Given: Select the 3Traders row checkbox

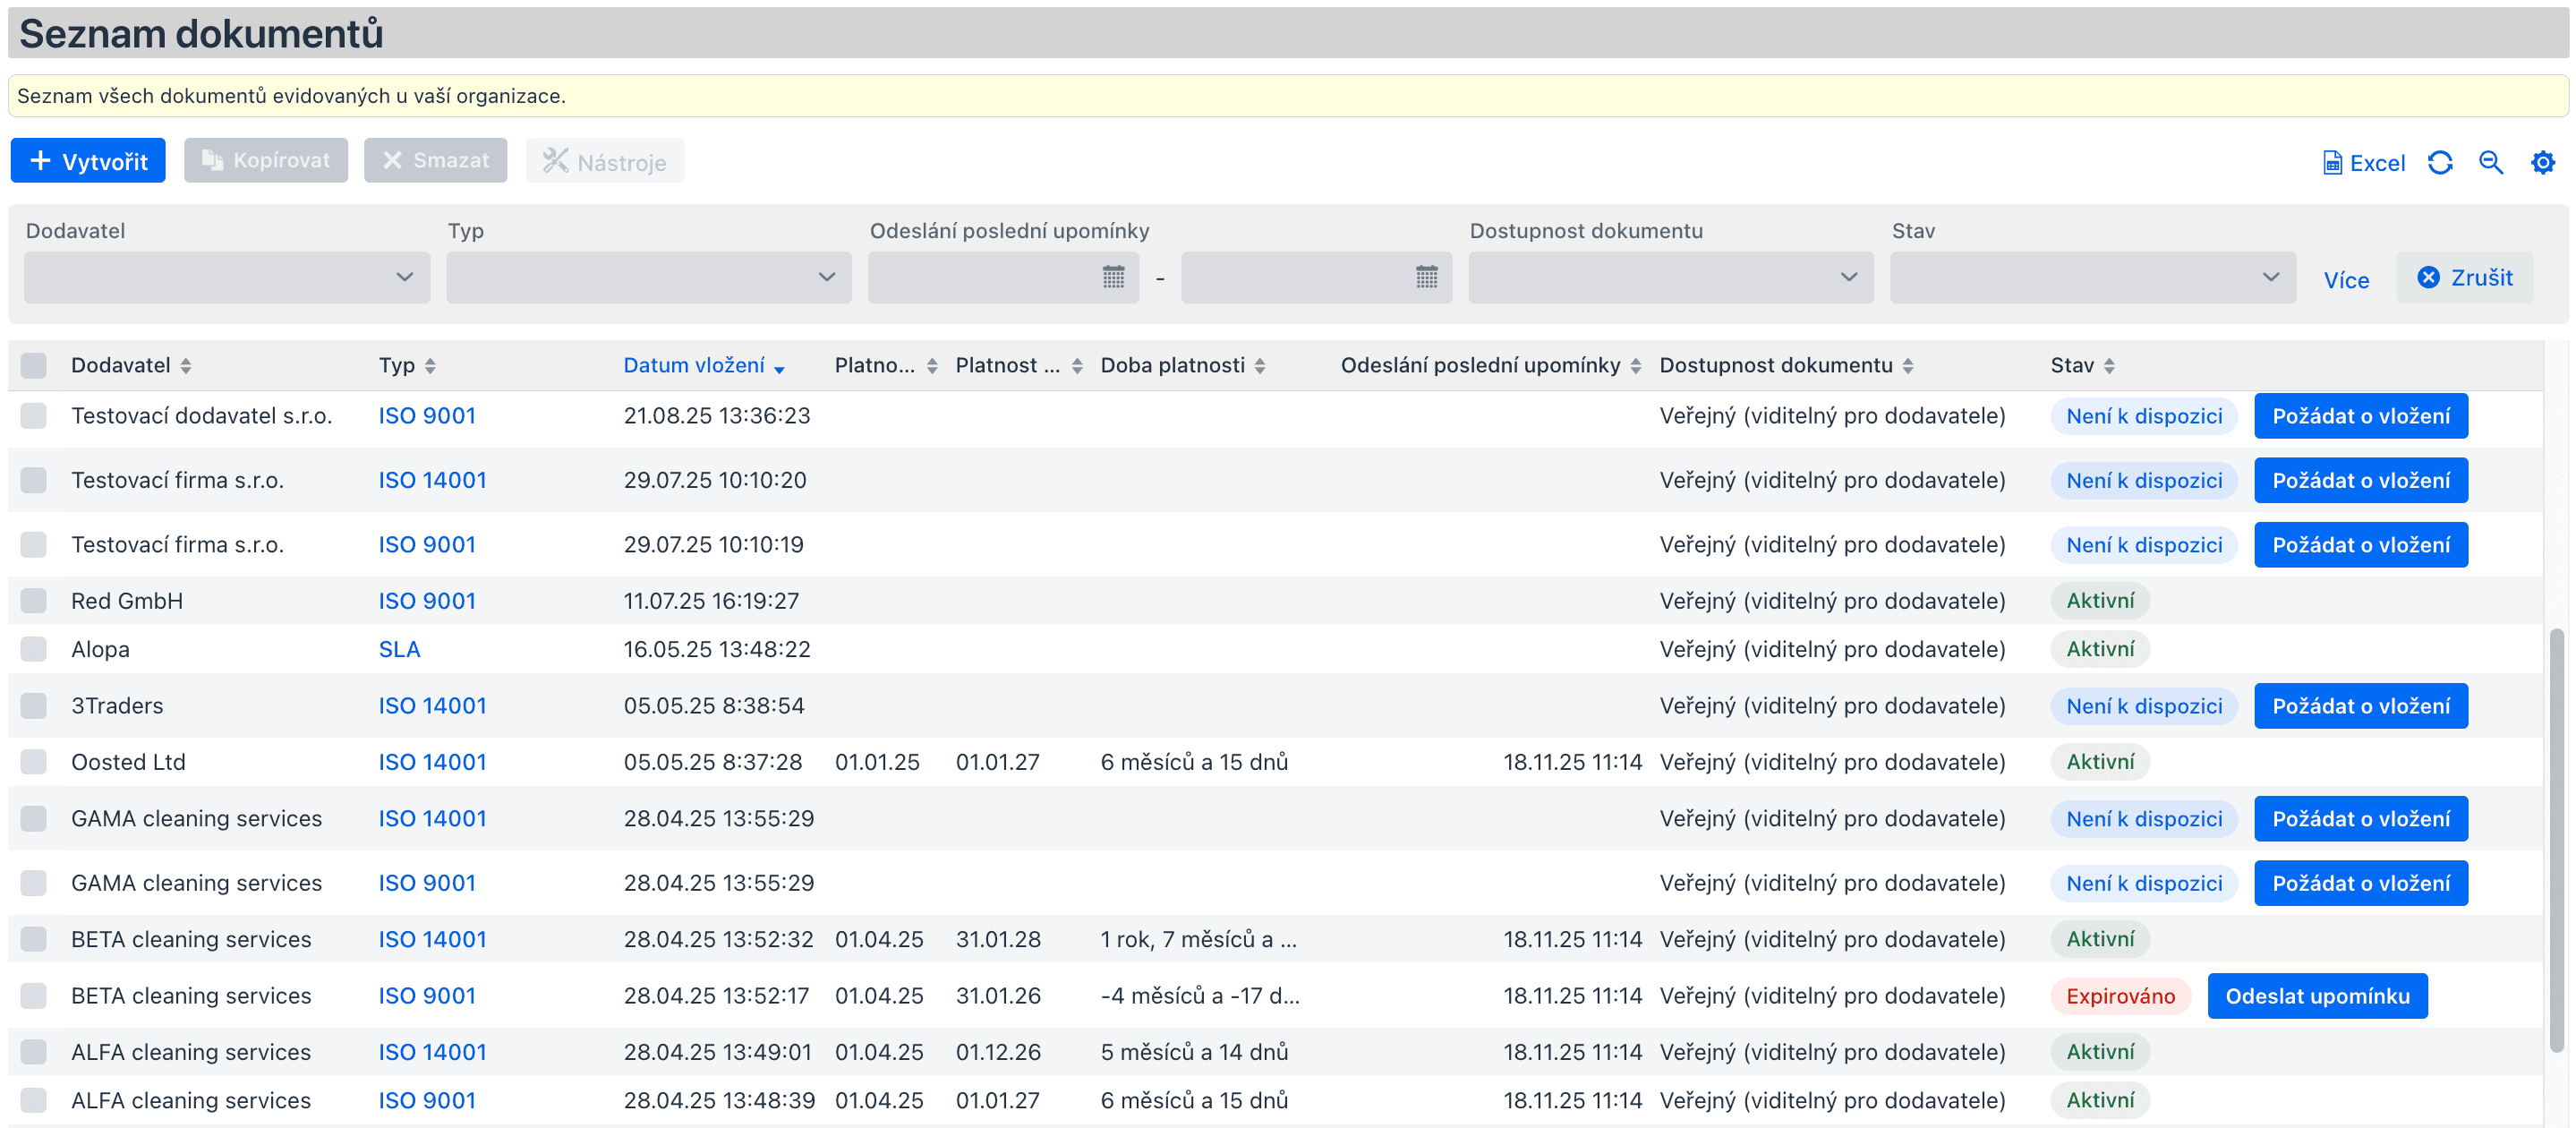Looking at the screenshot, I should 34,706.
